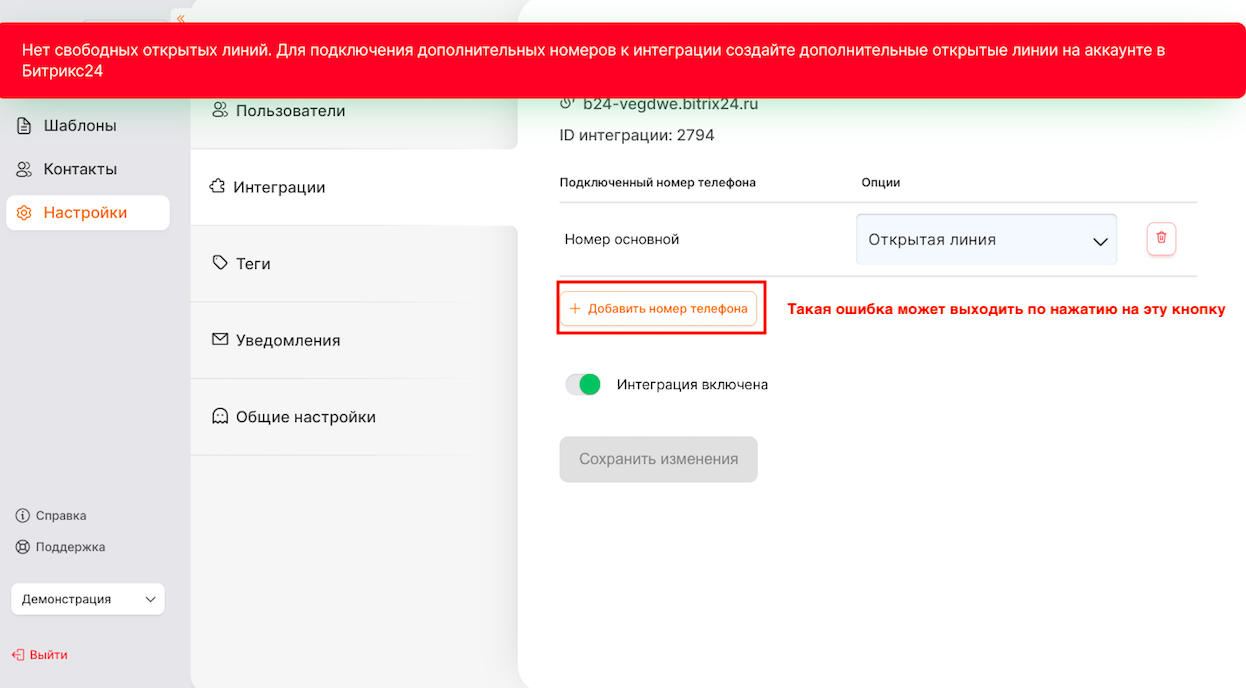Click the Интеграции puzzle icon
This screenshot has height=688, width=1246.
[x=217, y=187]
